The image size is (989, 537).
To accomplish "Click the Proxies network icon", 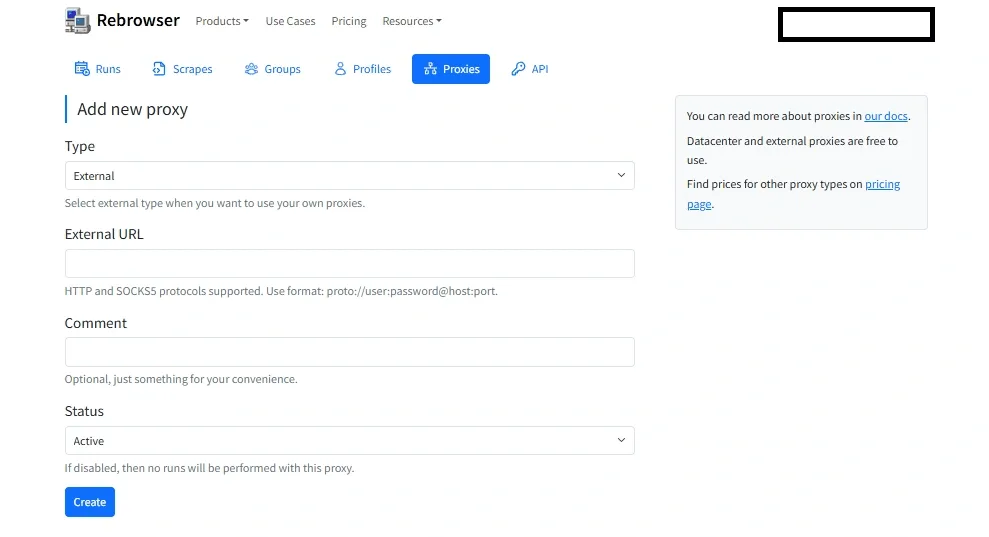I will pos(430,69).
